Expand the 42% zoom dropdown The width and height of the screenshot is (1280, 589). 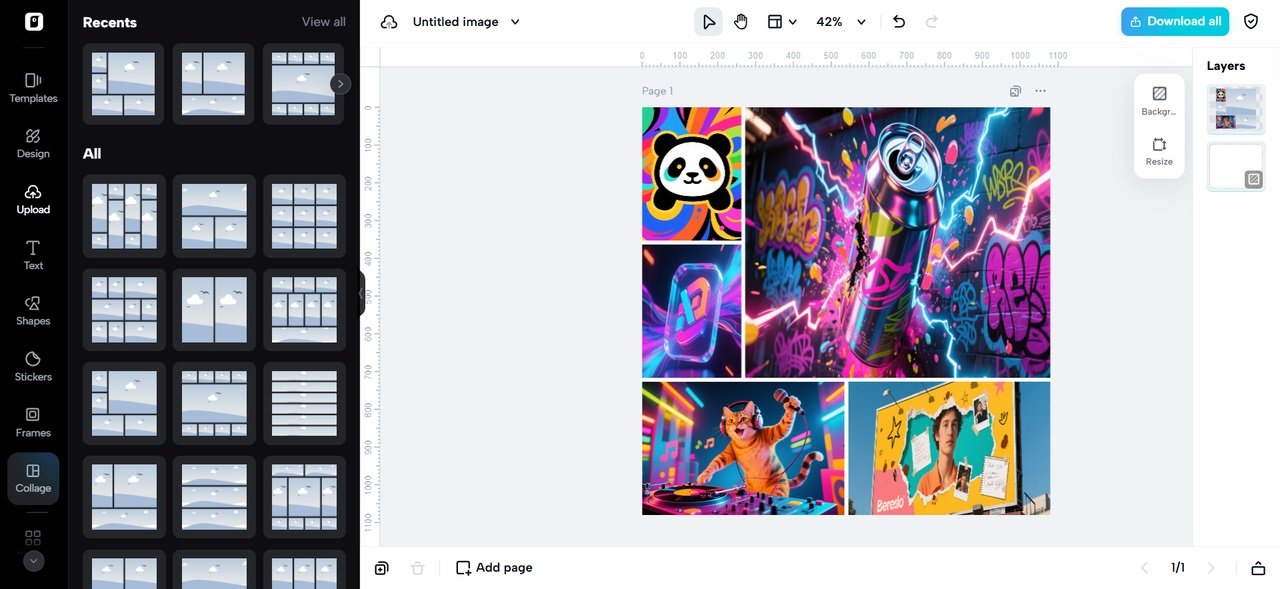(x=861, y=22)
